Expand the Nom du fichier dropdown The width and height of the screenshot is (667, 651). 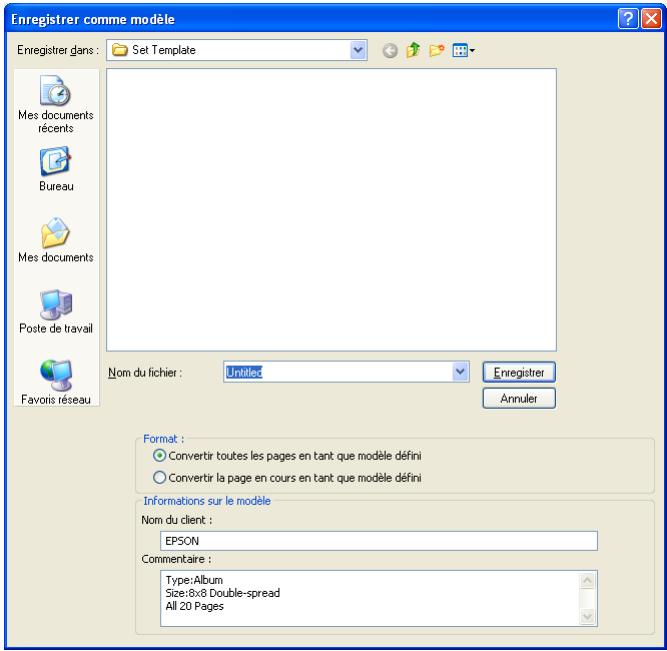click(x=460, y=372)
